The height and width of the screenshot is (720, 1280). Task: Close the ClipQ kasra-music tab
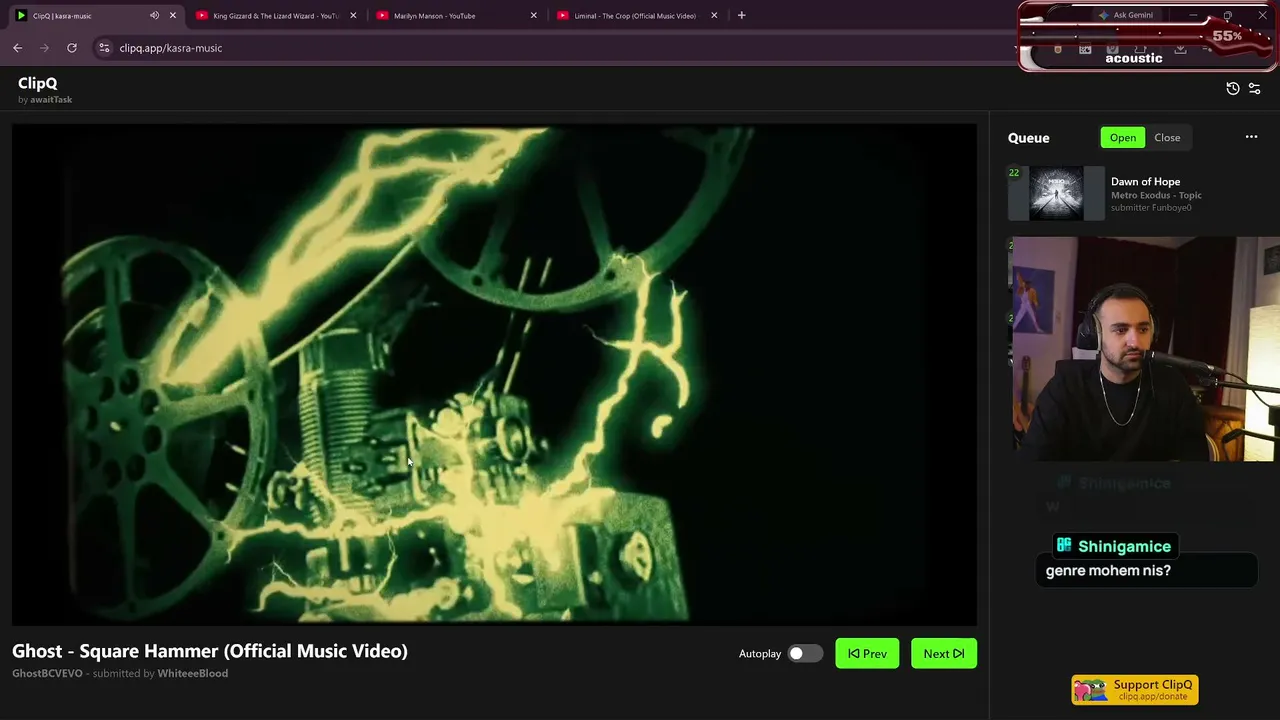point(172,16)
